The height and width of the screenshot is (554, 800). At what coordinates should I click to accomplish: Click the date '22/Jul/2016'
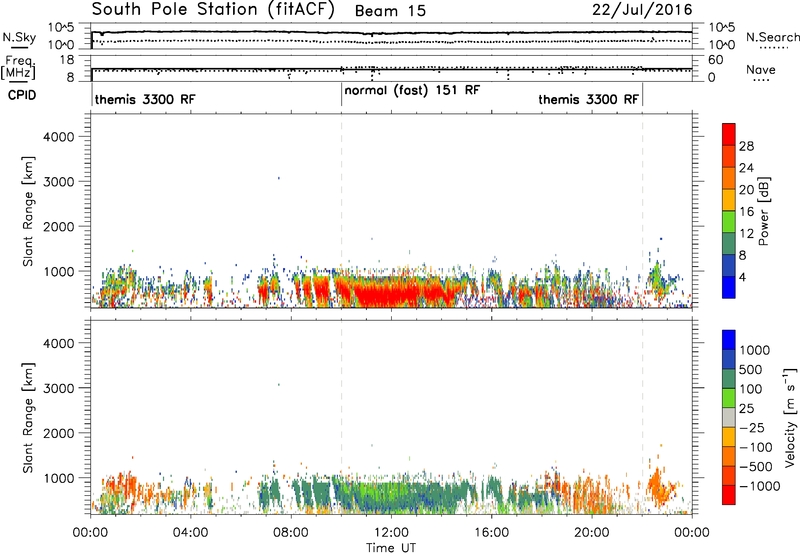[642, 10]
